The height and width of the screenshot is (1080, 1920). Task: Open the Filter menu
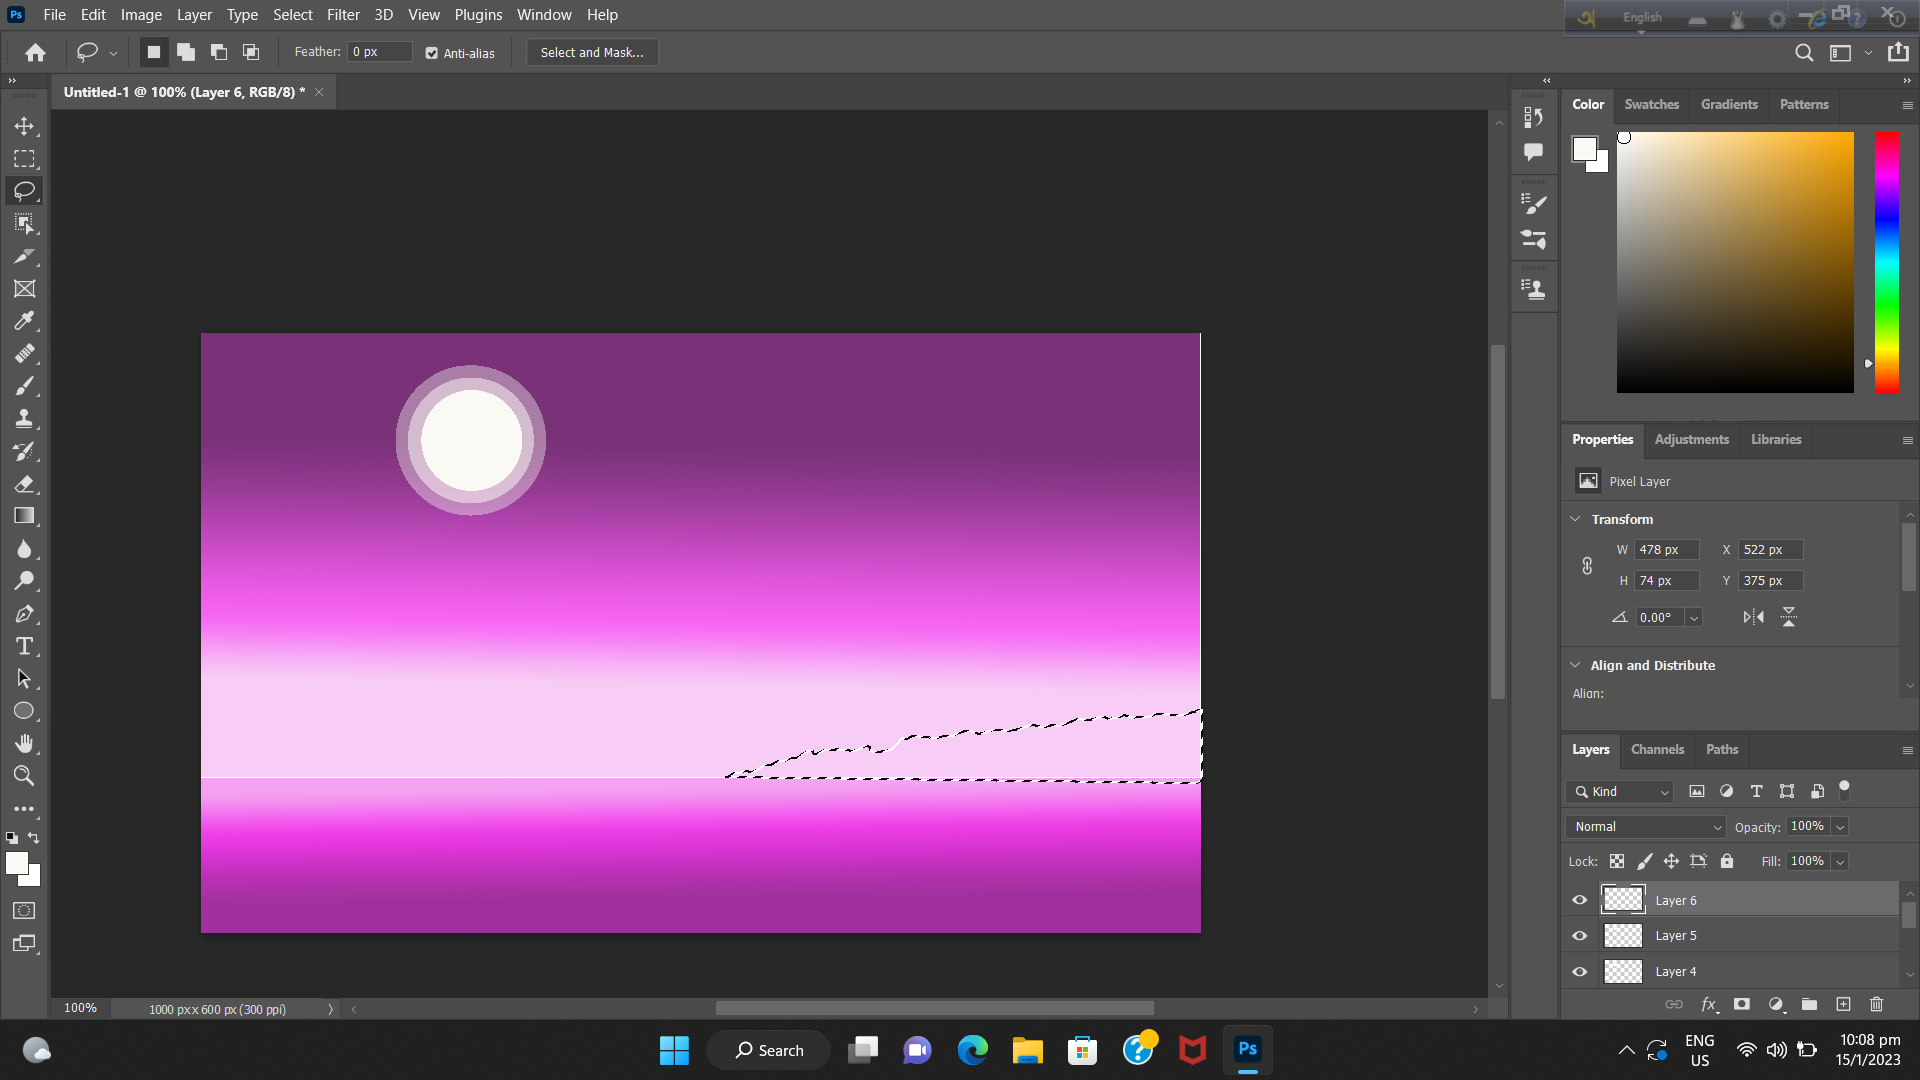click(343, 15)
